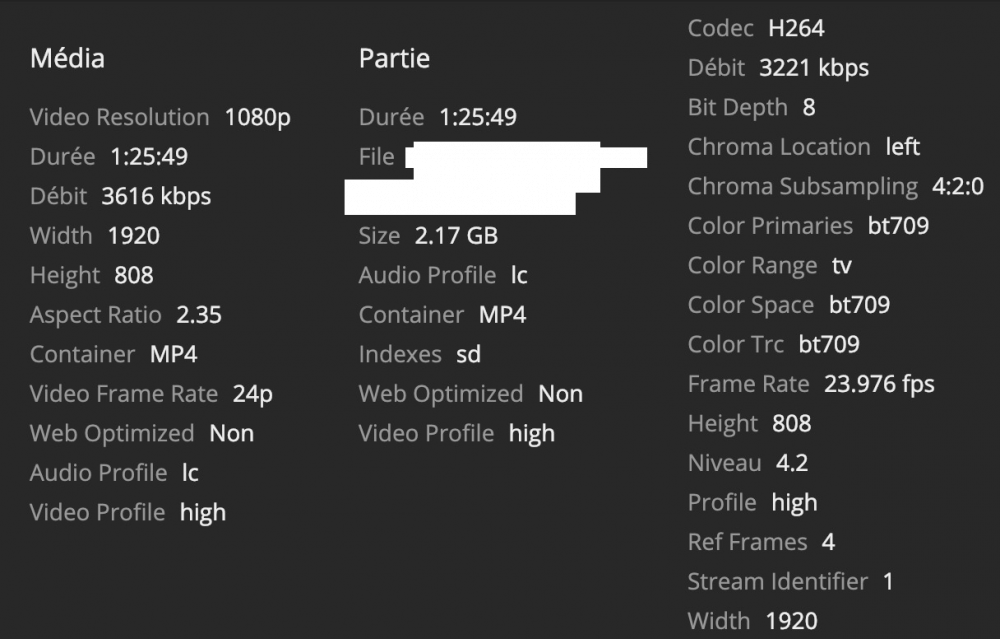Click the Chroma Subsampling 4:2:0 value

[958, 187]
